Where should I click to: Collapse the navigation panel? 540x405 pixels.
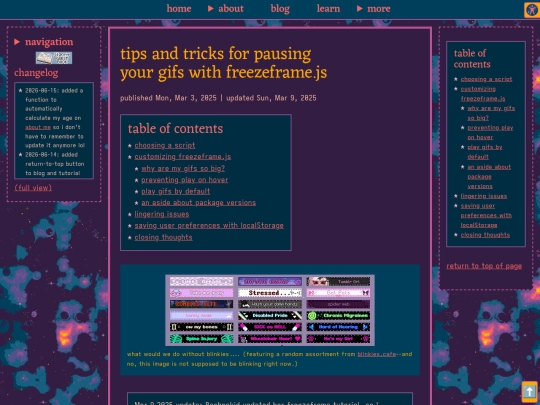click(44, 42)
